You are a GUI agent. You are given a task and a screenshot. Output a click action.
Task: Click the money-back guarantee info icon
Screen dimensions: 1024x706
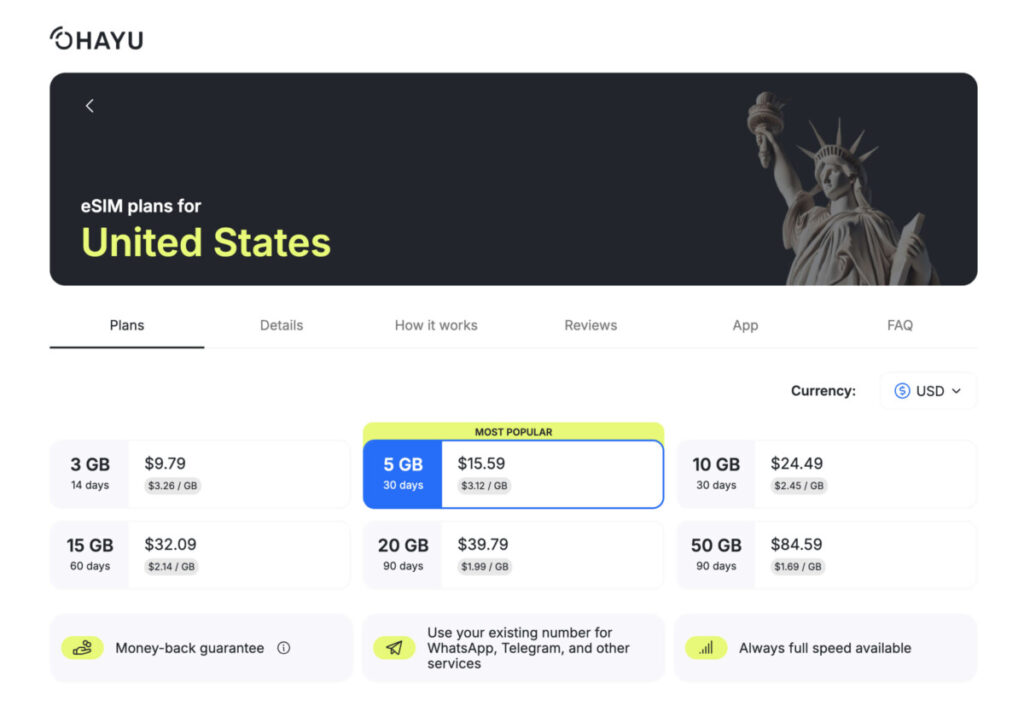tap(284, 648)
